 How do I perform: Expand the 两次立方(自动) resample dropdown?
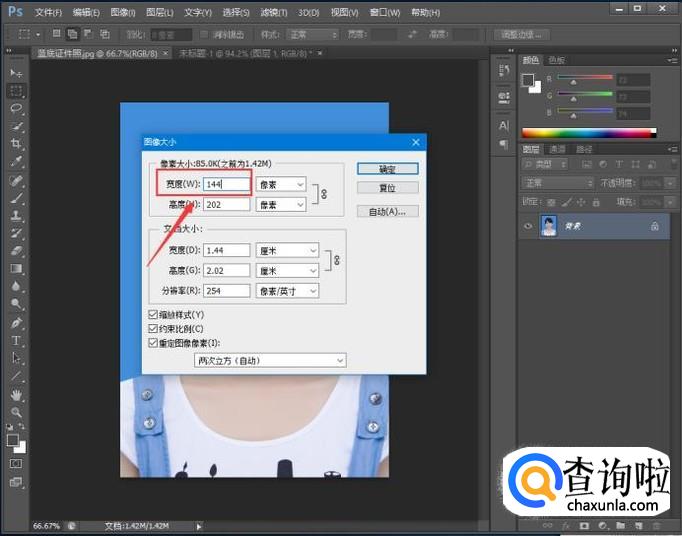pos(270,360)
